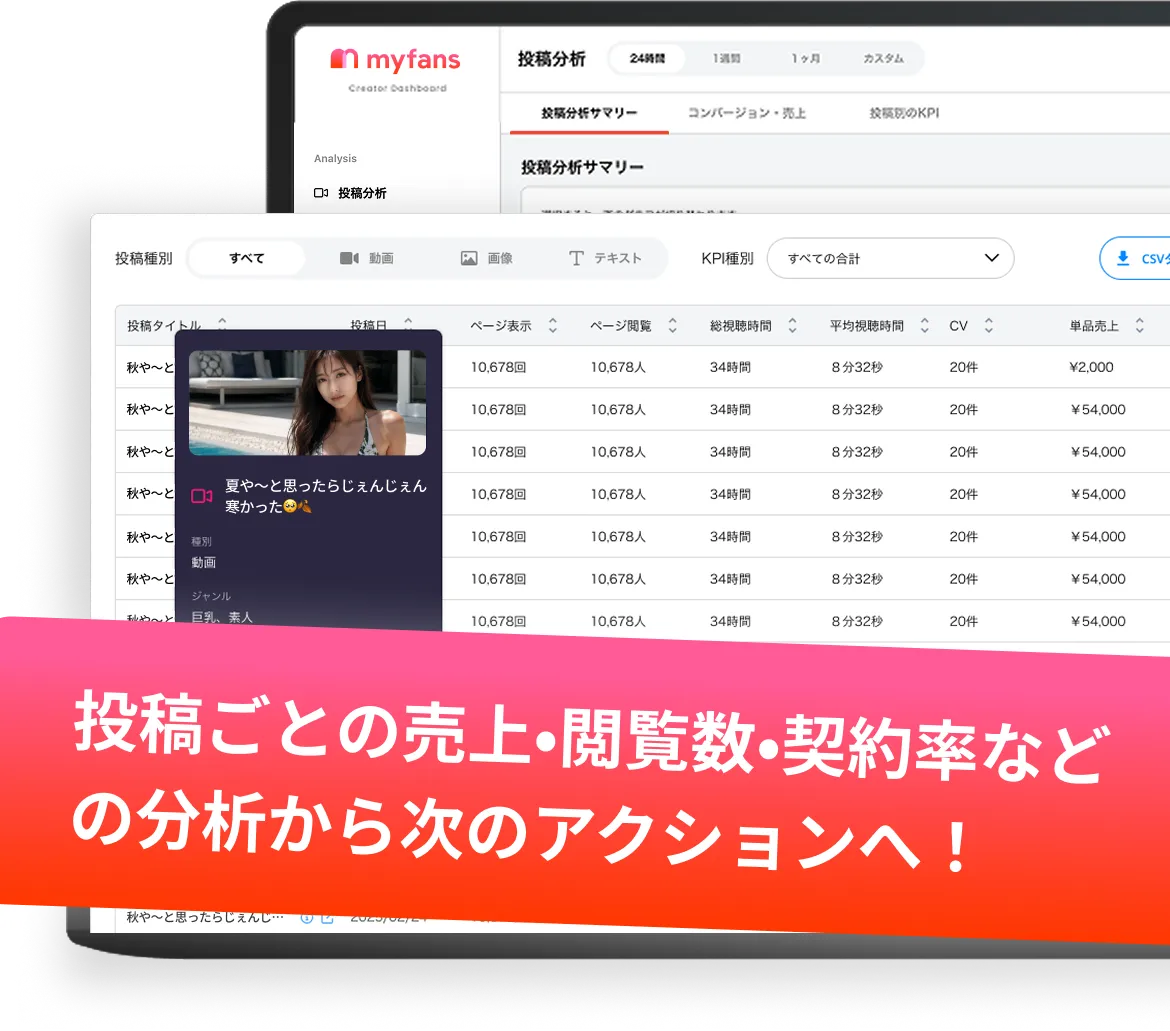Click the myfans logo
The height and width of the screenshot is (1031, 1170).
coord(395,60)
